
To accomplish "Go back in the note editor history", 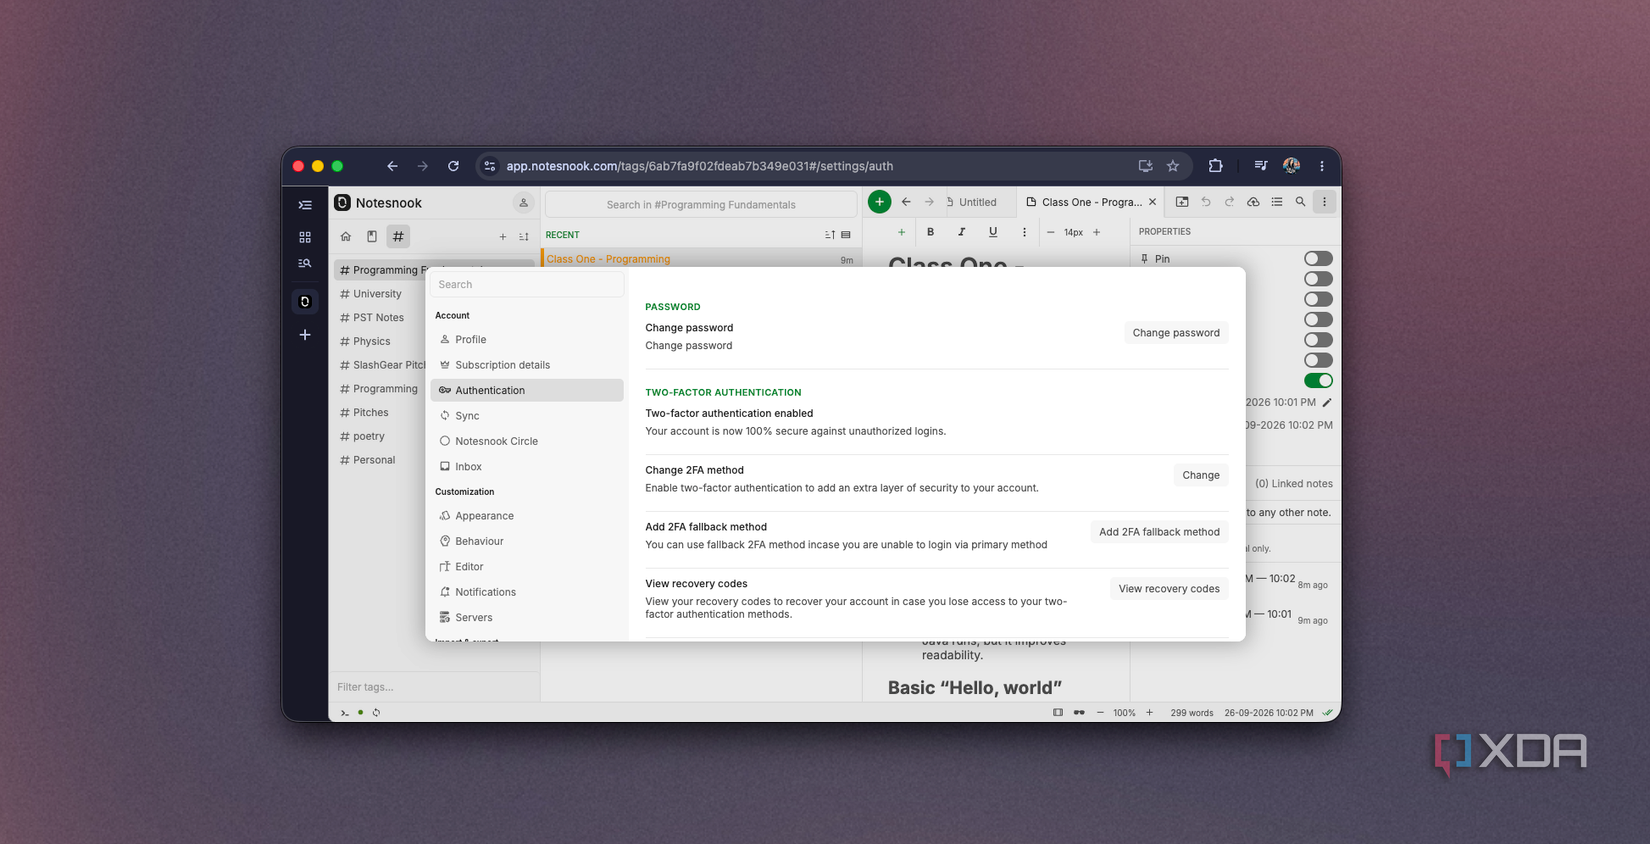I will tap(906, 202).
